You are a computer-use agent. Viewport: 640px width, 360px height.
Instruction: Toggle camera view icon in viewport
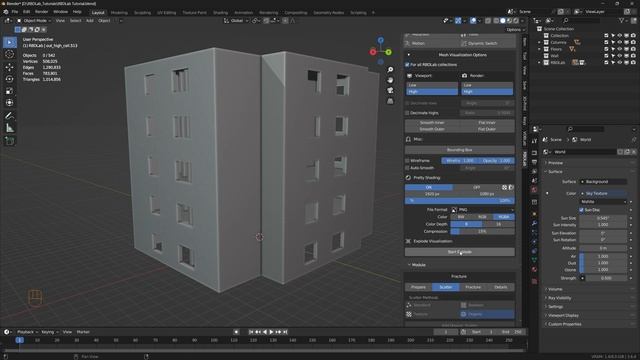[390, 91]
